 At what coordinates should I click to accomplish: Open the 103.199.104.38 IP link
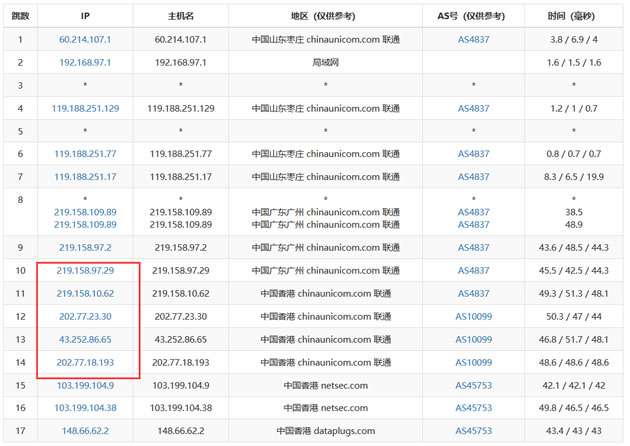point(85,408)
